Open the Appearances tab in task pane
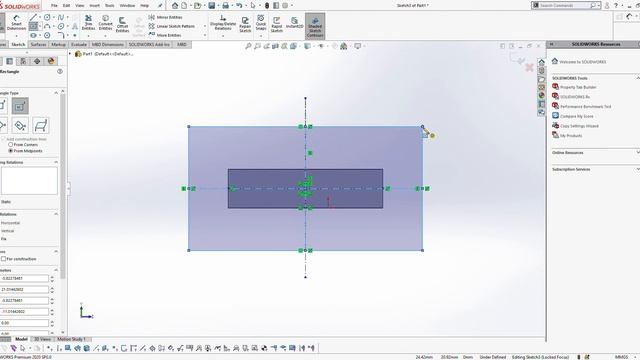This screenshot has width=640, height=360. [541, 96]
